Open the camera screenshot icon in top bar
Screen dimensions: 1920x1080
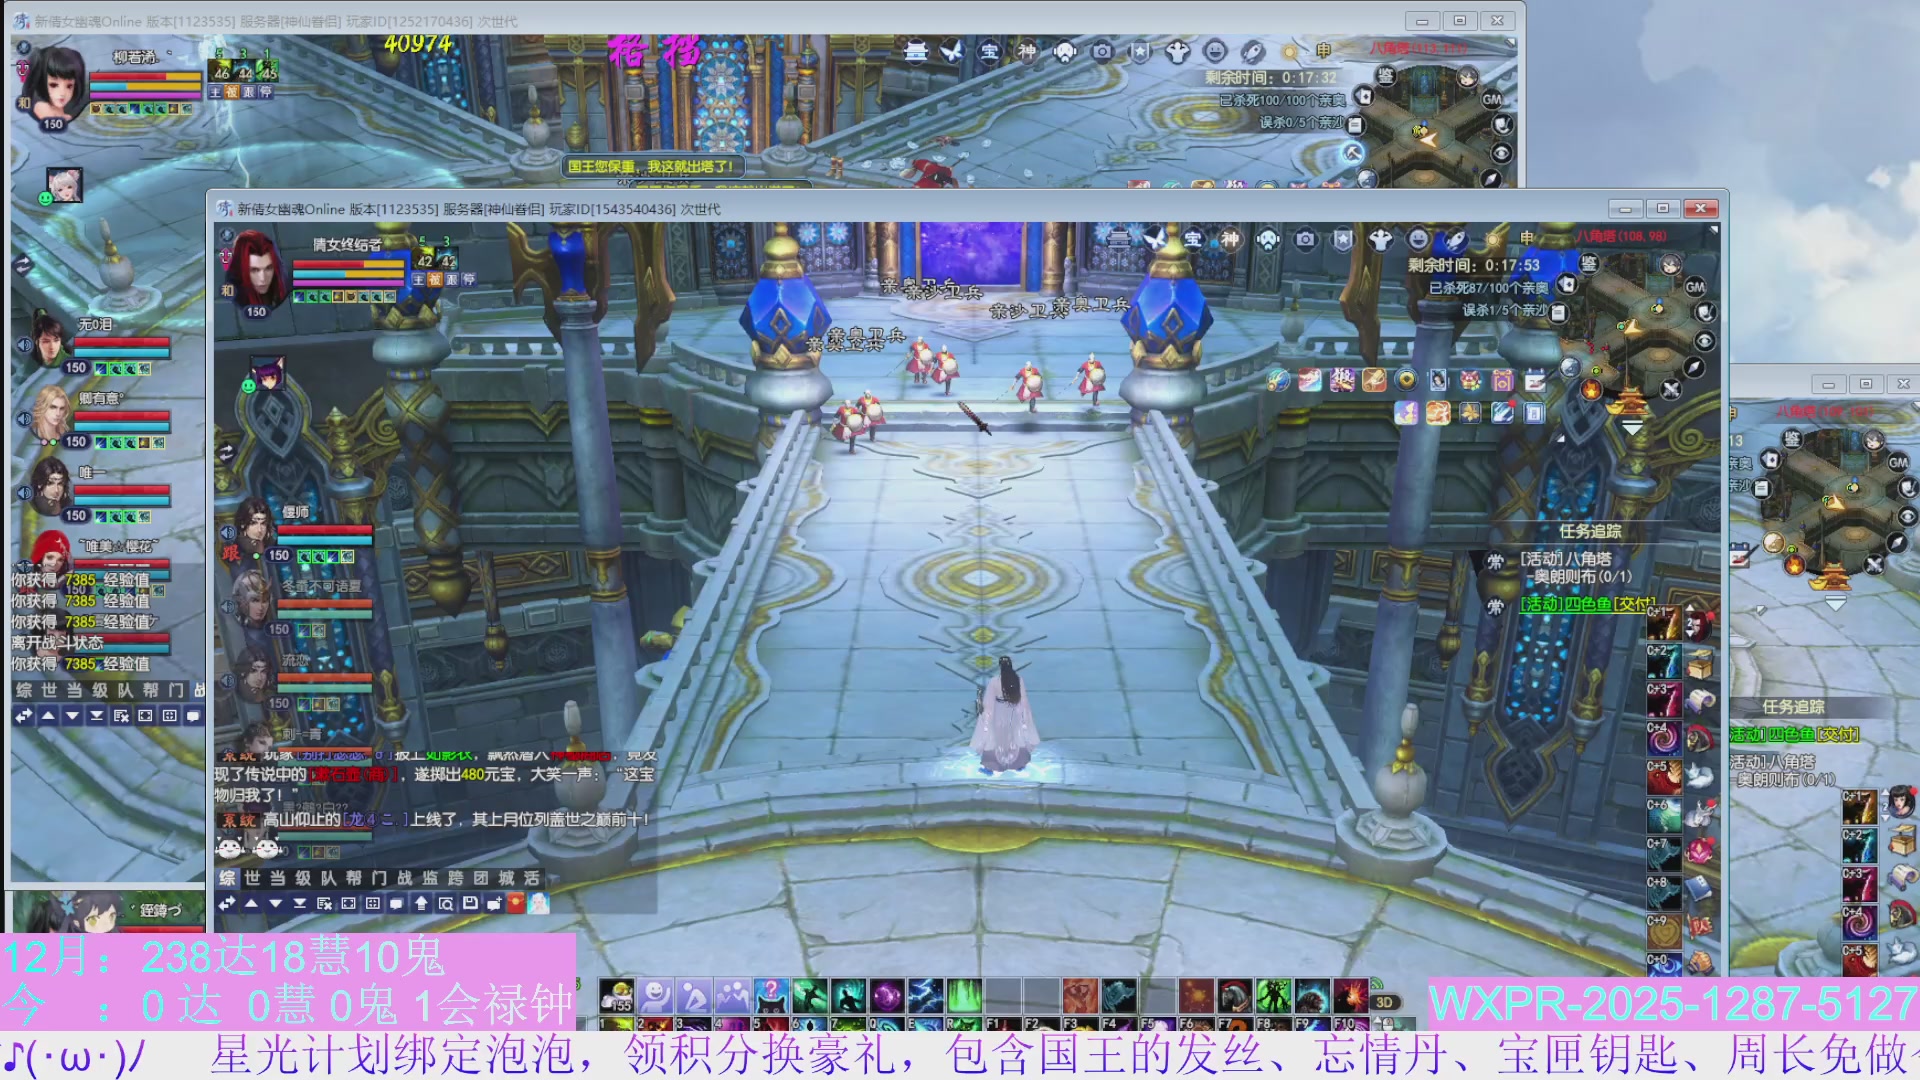[x=1305, y=239]
